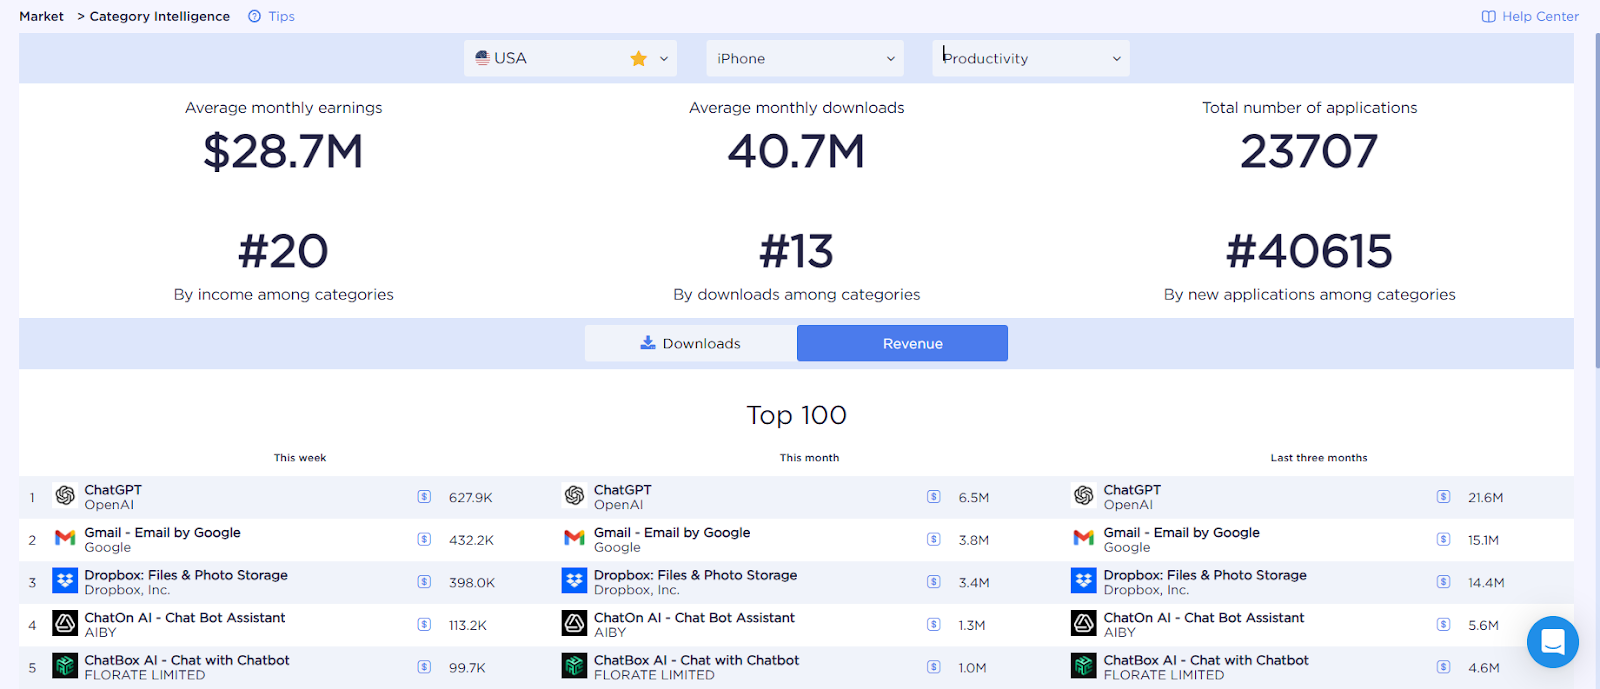
Task: Click Dropbox icon in This week column
Action: point(65,581)
